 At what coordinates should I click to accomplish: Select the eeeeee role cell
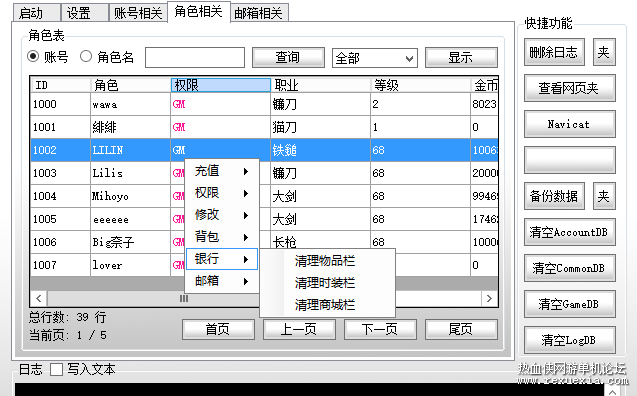(130, 219)
